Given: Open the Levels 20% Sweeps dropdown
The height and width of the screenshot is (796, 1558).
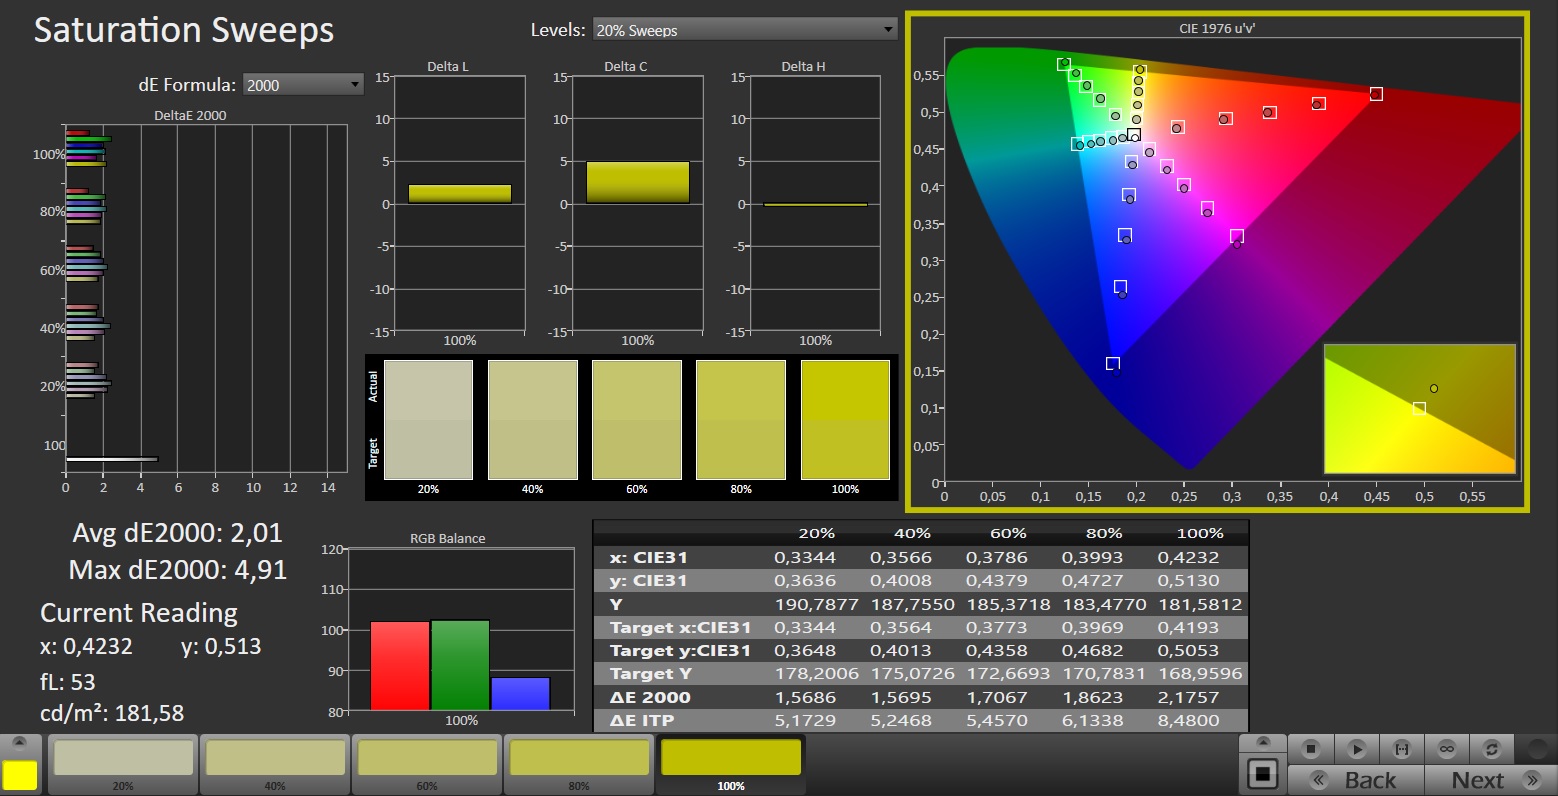Looking at the screenshot, I should 745,30.
